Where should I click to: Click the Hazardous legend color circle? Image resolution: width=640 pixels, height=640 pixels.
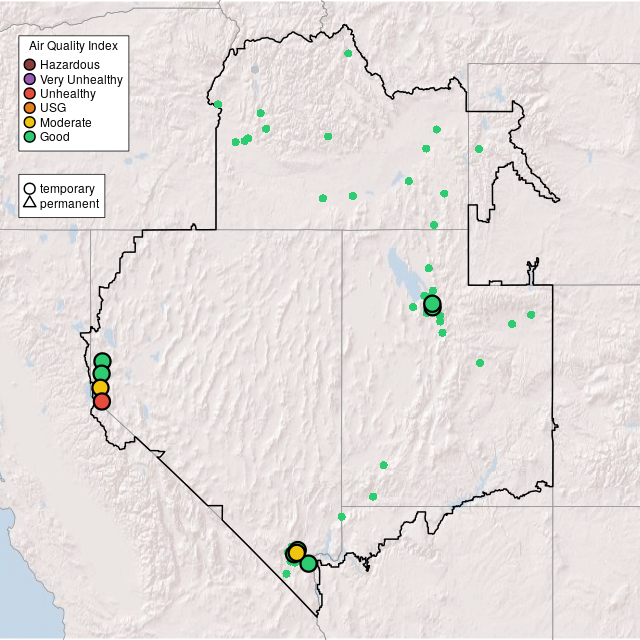30,65
